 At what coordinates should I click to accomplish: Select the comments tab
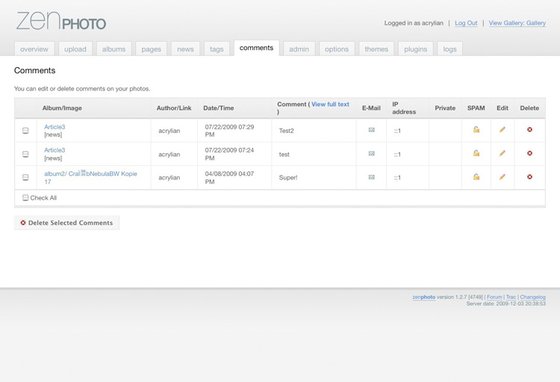[256, 48]
